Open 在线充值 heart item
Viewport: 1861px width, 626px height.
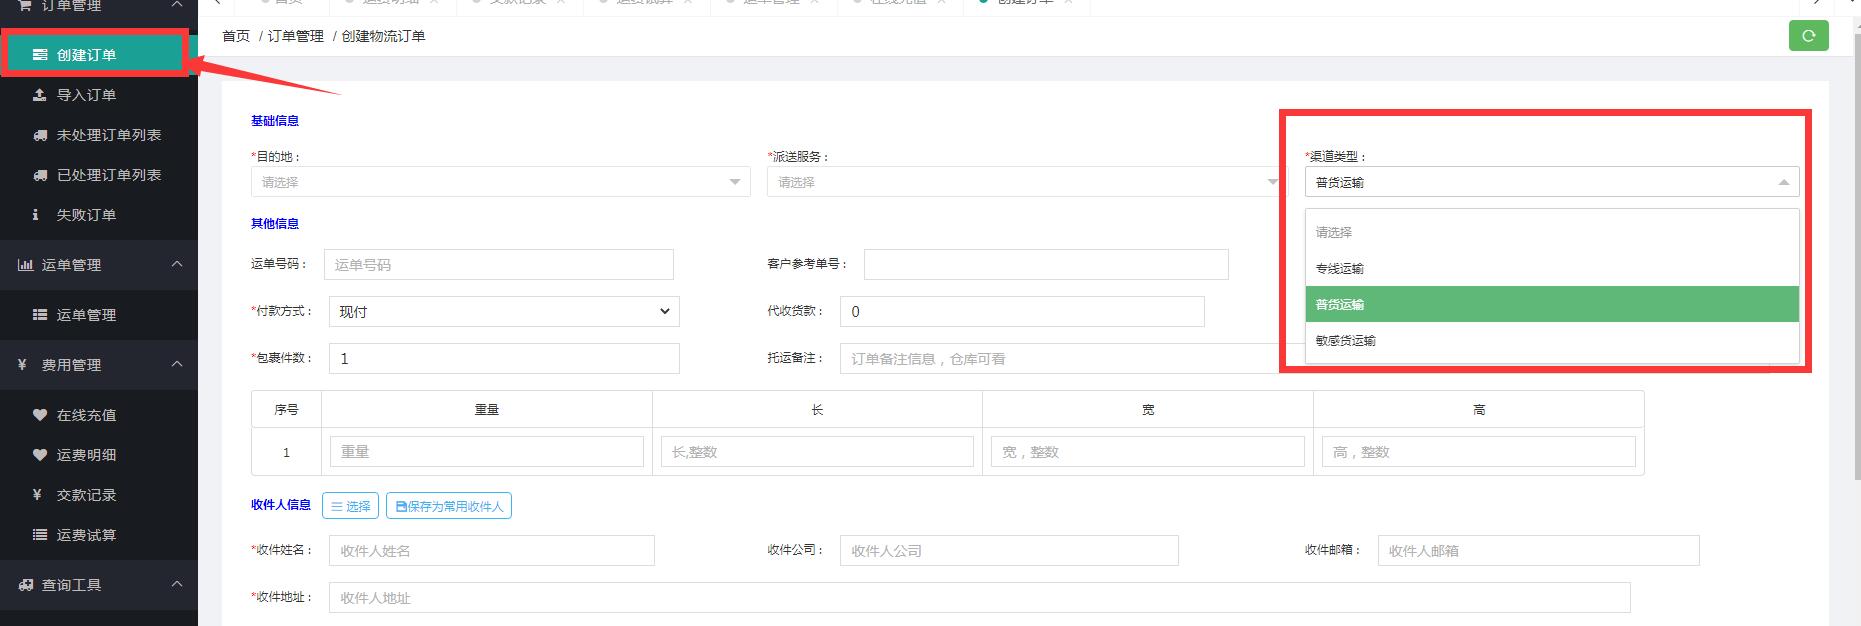pyautogui.click(x=86, y=415)
